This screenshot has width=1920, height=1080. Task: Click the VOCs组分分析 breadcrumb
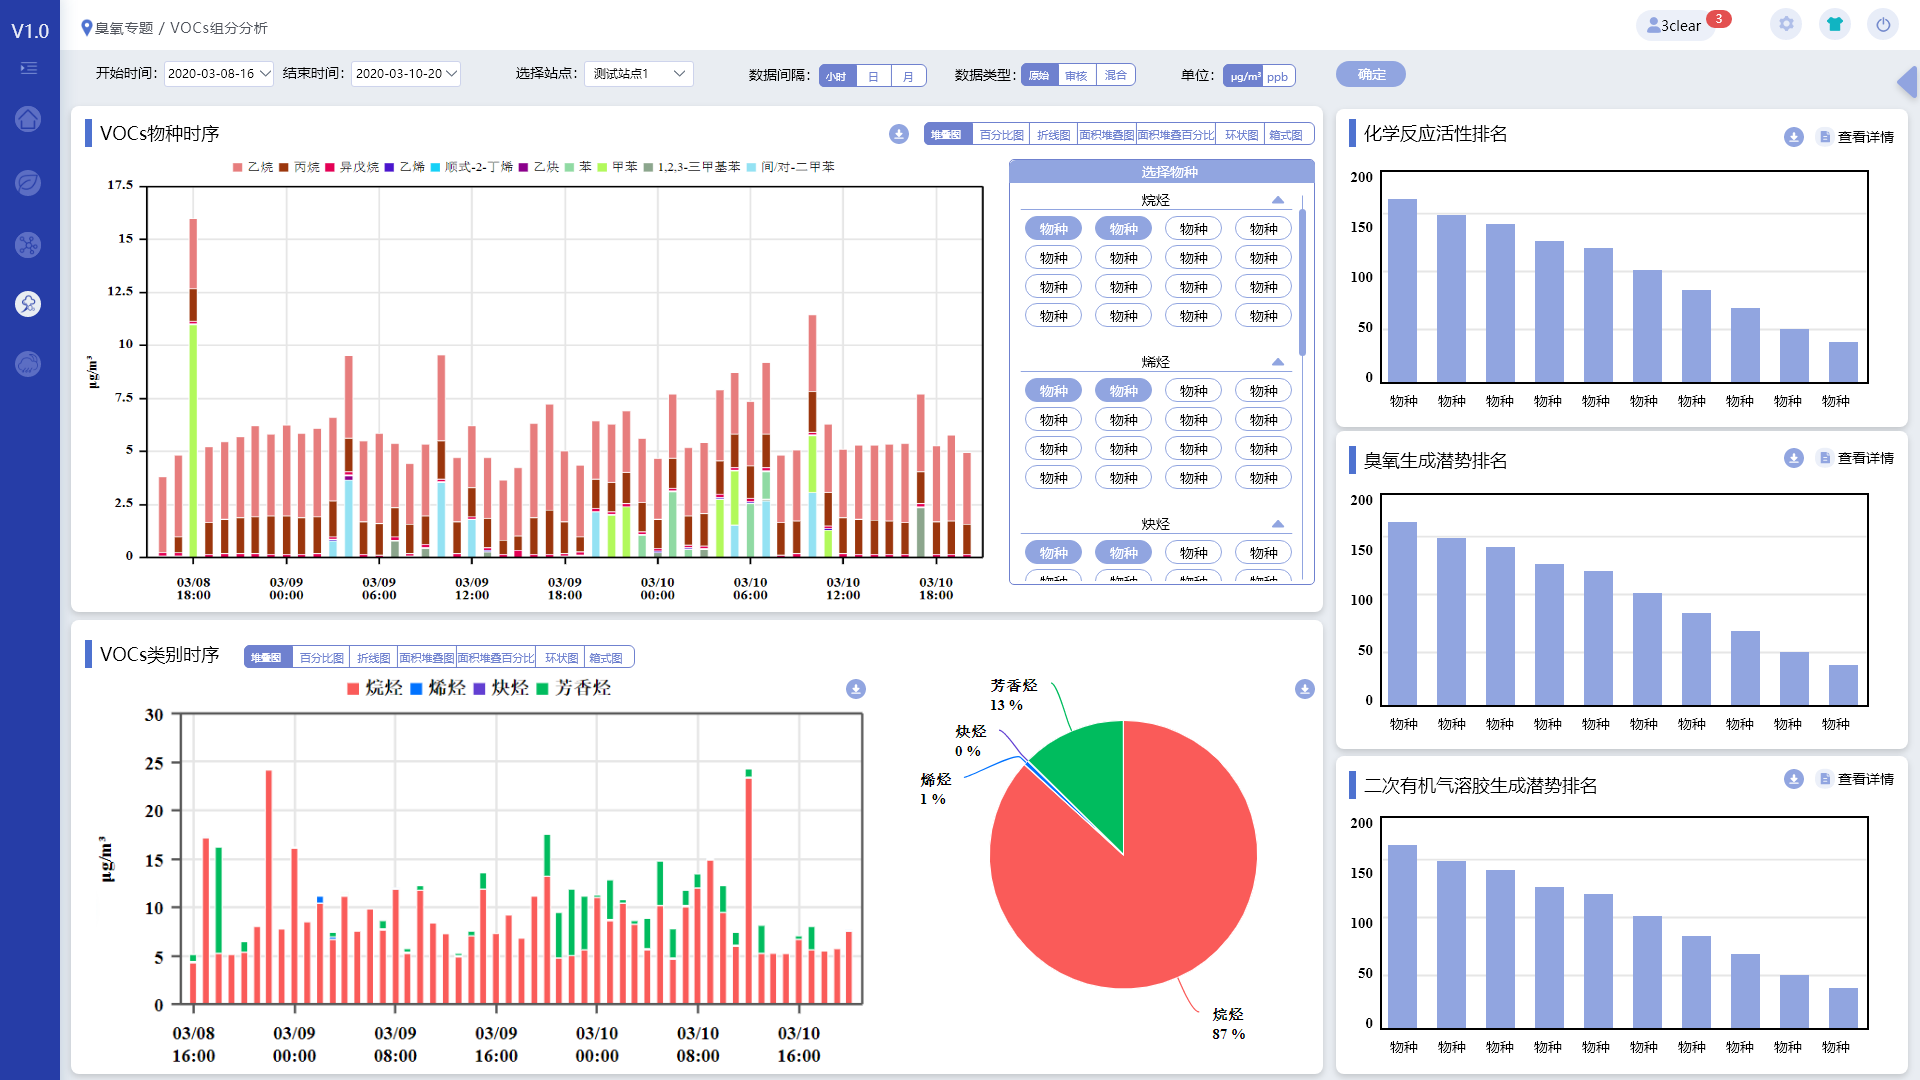(219, 28)
